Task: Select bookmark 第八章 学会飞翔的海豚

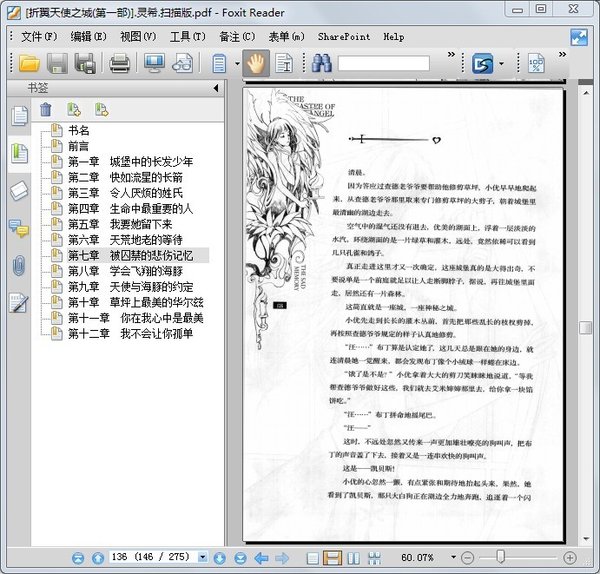Action: [126, 271]
